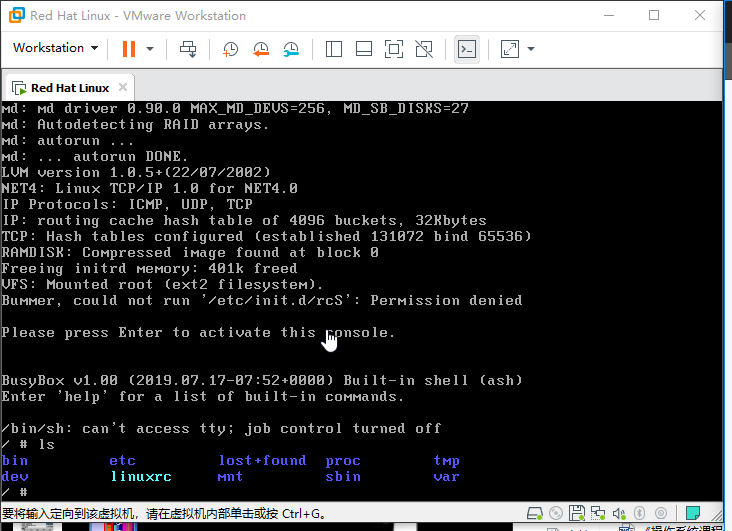This screenshot has width=732, height=531.
Task: Enter full screen mode
Action: pos(394,49)
